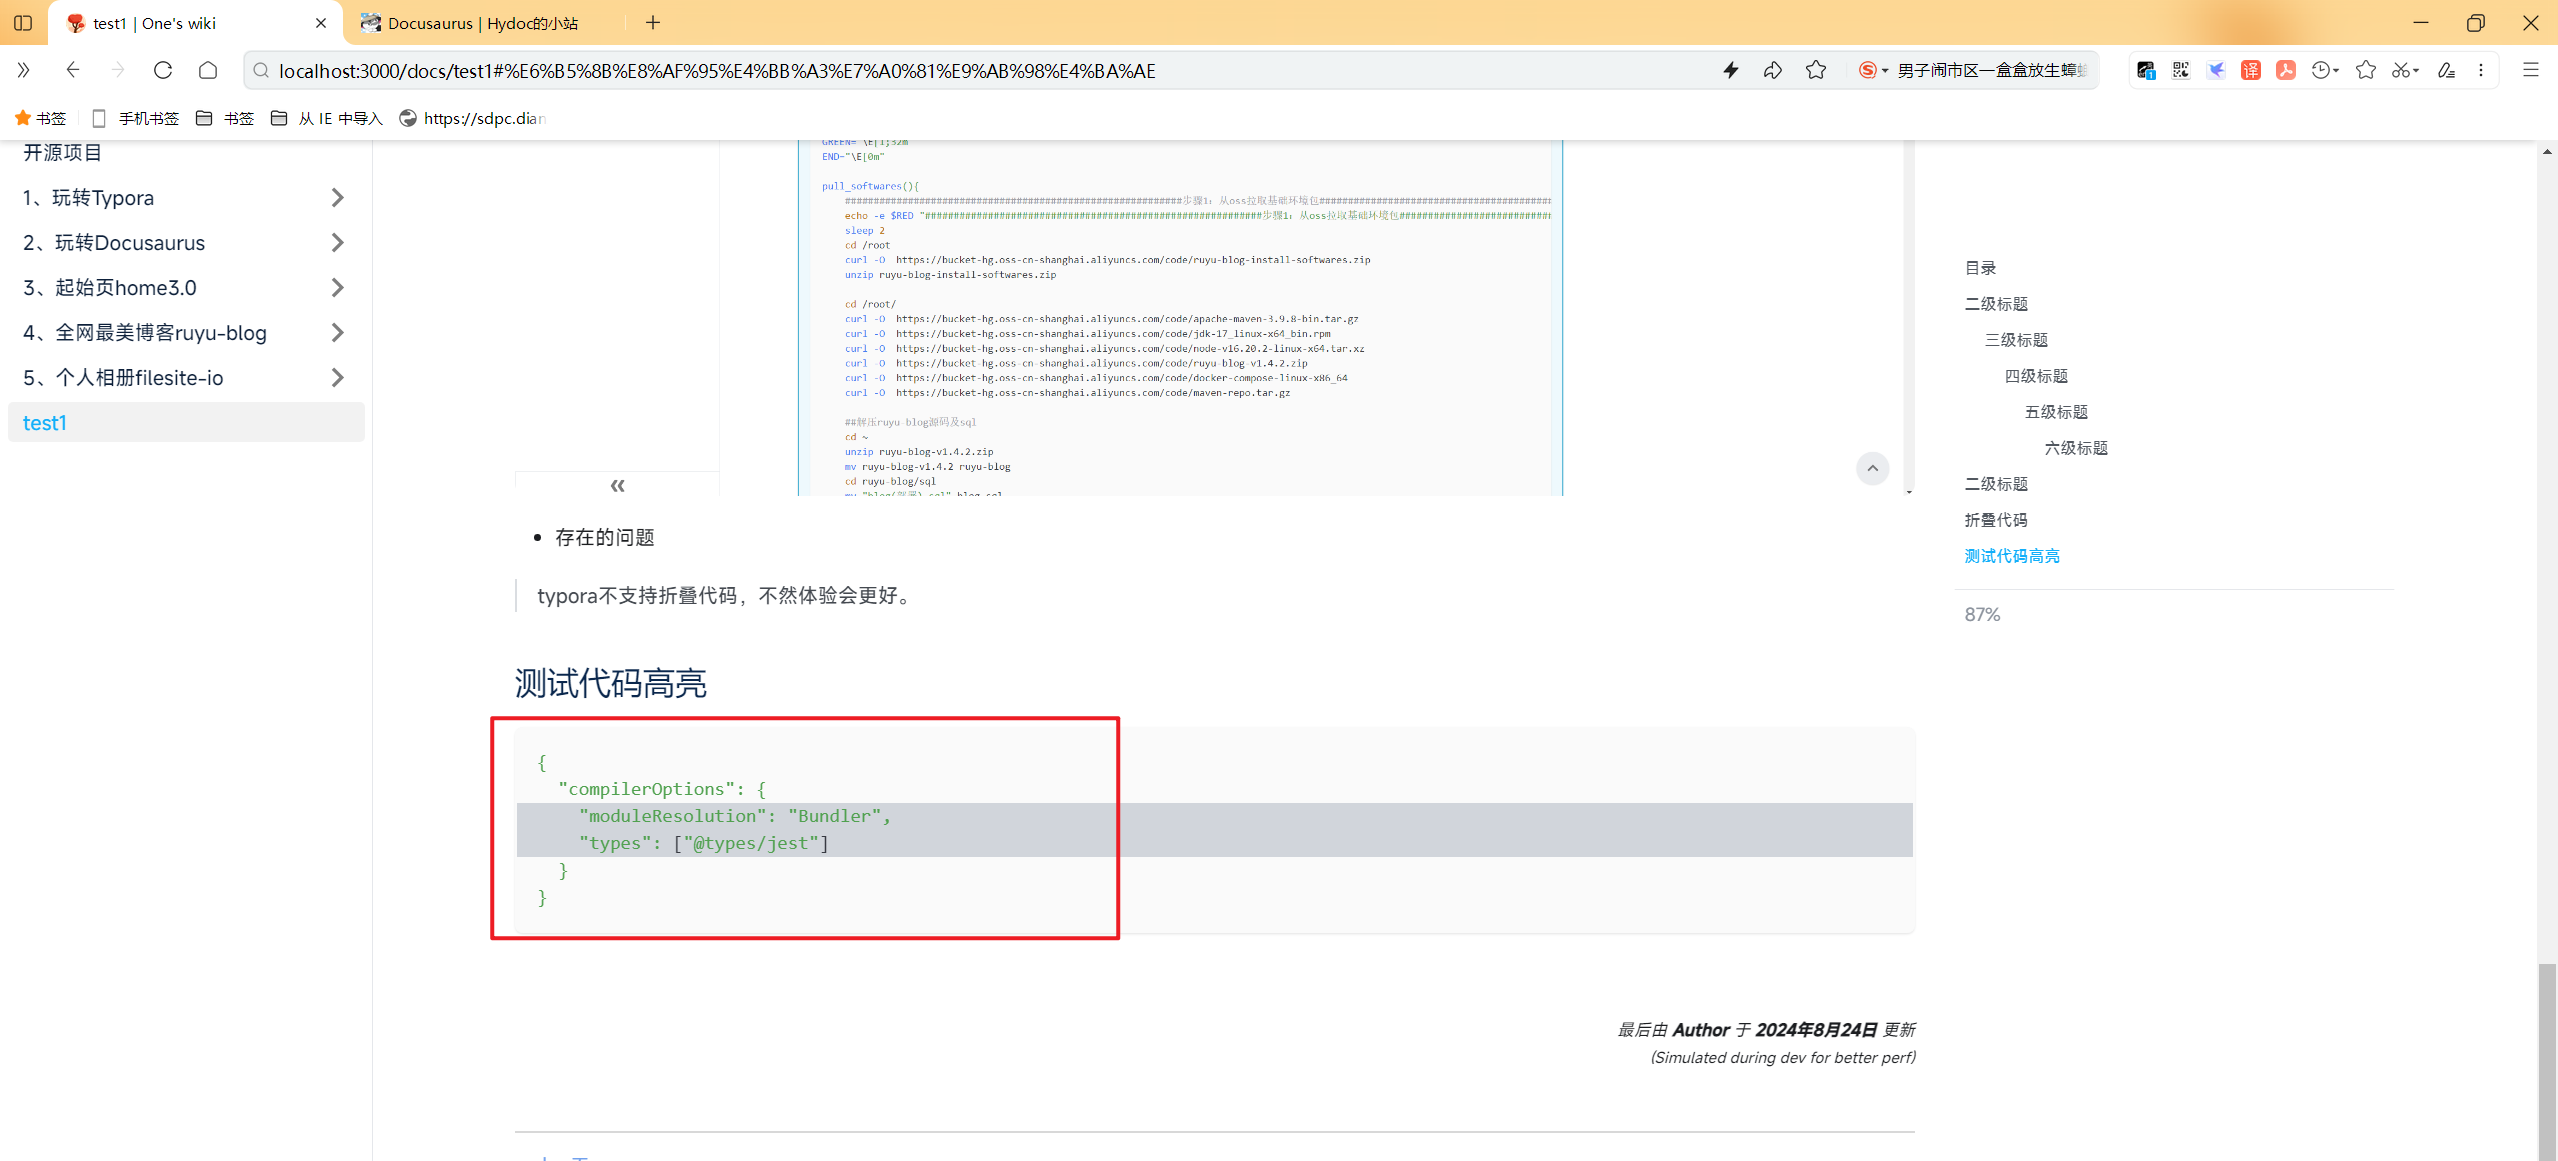Image resolution: width=2558 pixels, height=1161 pixels.
Task: Open sidebar item '2、玩转Docusaurus'
Action: 114,243
